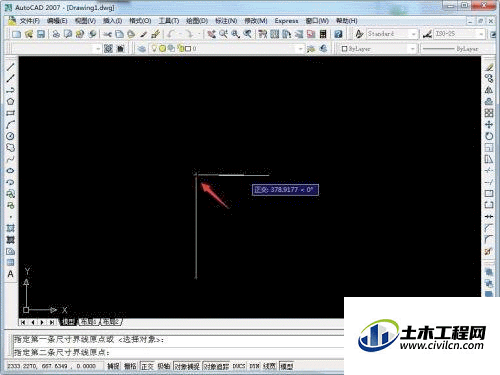Click the command line input area
This screenshot has width=500, height=375.
[178, 352]
